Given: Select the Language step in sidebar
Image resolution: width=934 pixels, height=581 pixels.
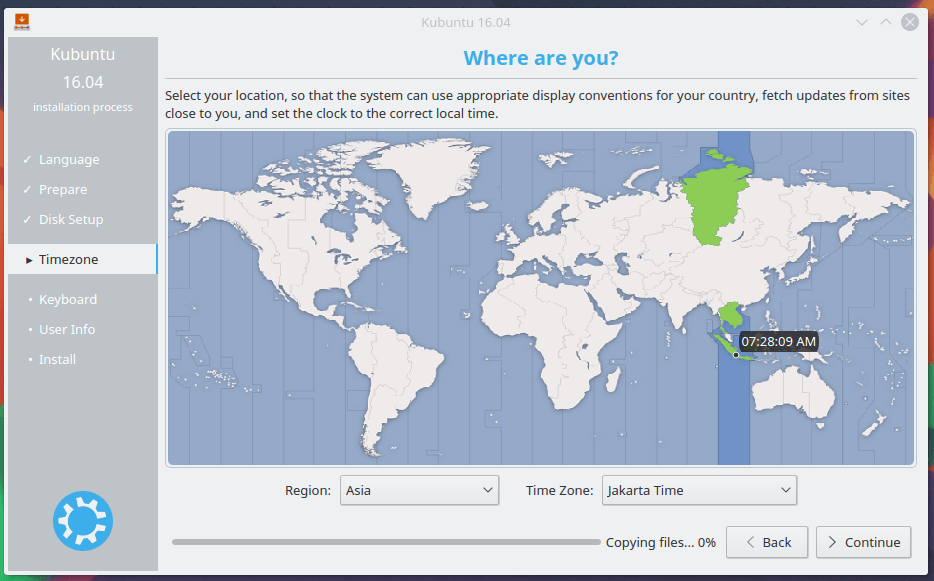Looking at the screenshot, I should pos(69,160).
